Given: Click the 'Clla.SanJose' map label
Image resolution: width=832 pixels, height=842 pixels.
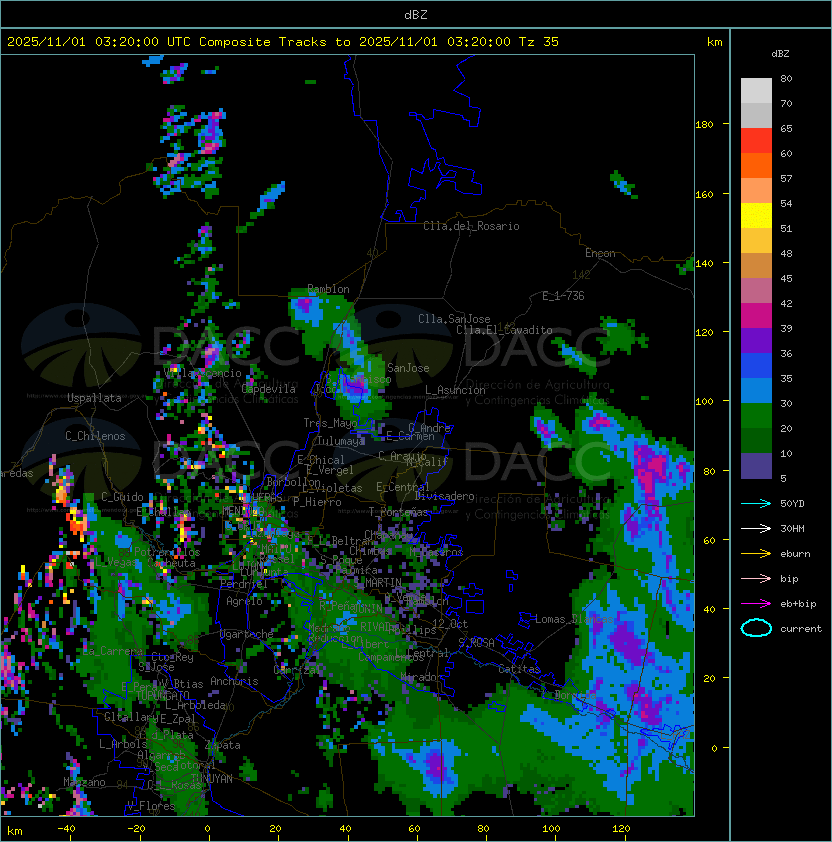Looking at the screenshot, I should [x=454, y=319].
